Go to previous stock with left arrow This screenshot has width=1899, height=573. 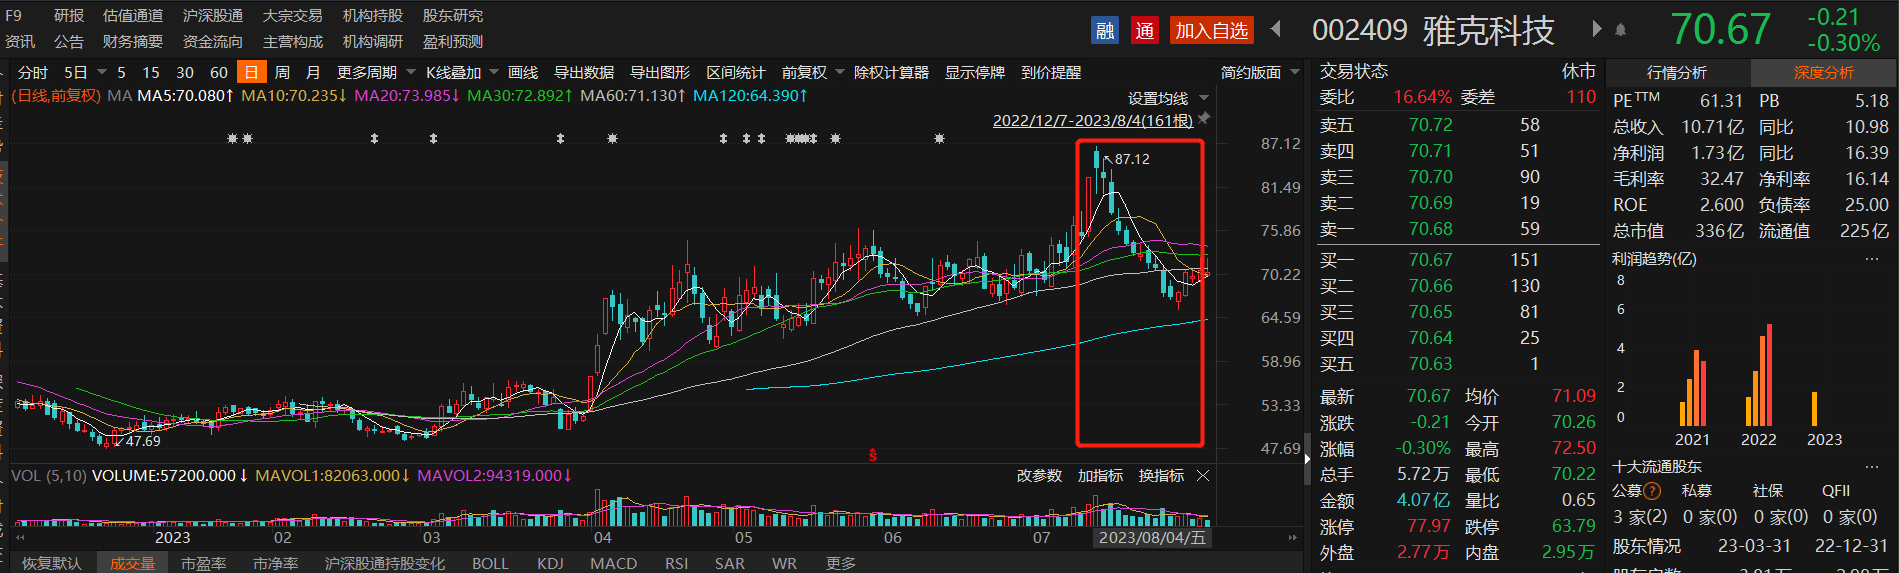click(1276, 29)
